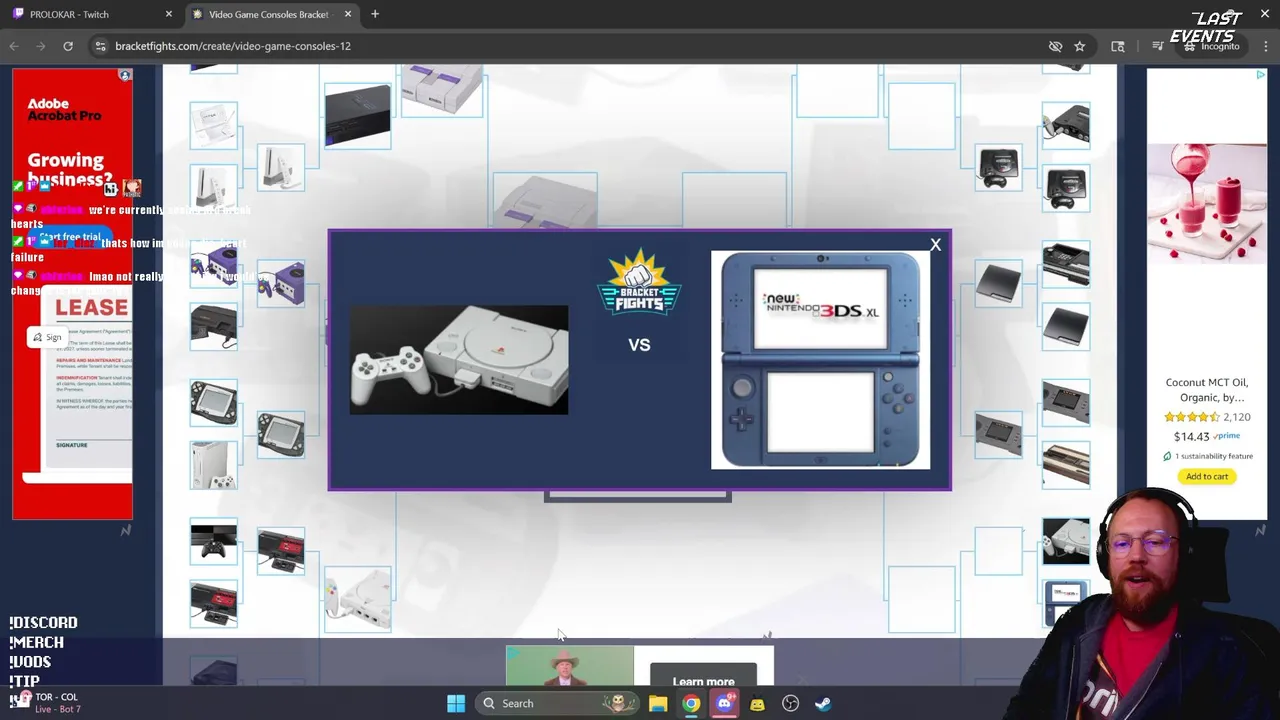Select black console image near top left
Image resolution: width=1280 pixels, height=720 pixels.
coord(357,116)
